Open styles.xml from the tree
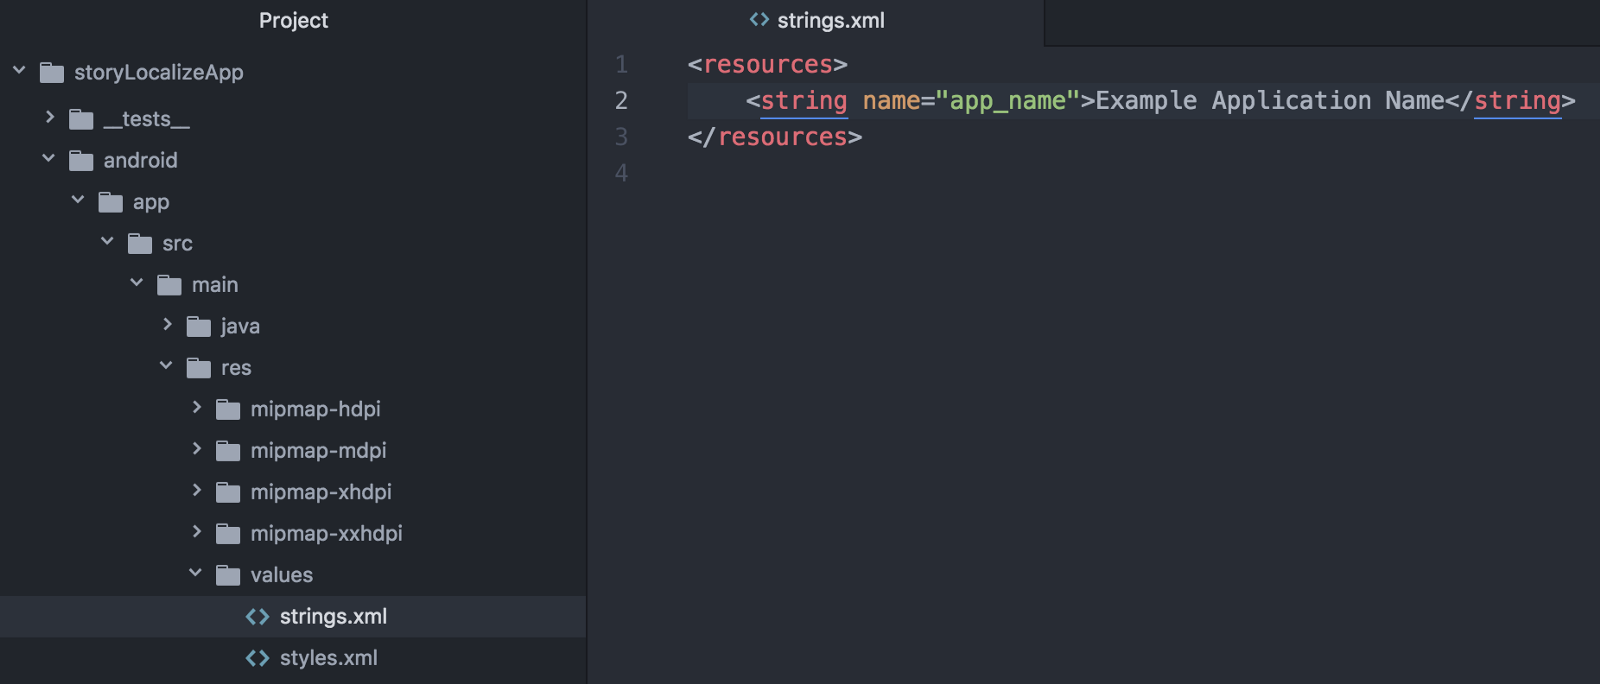 coord(328,658)
